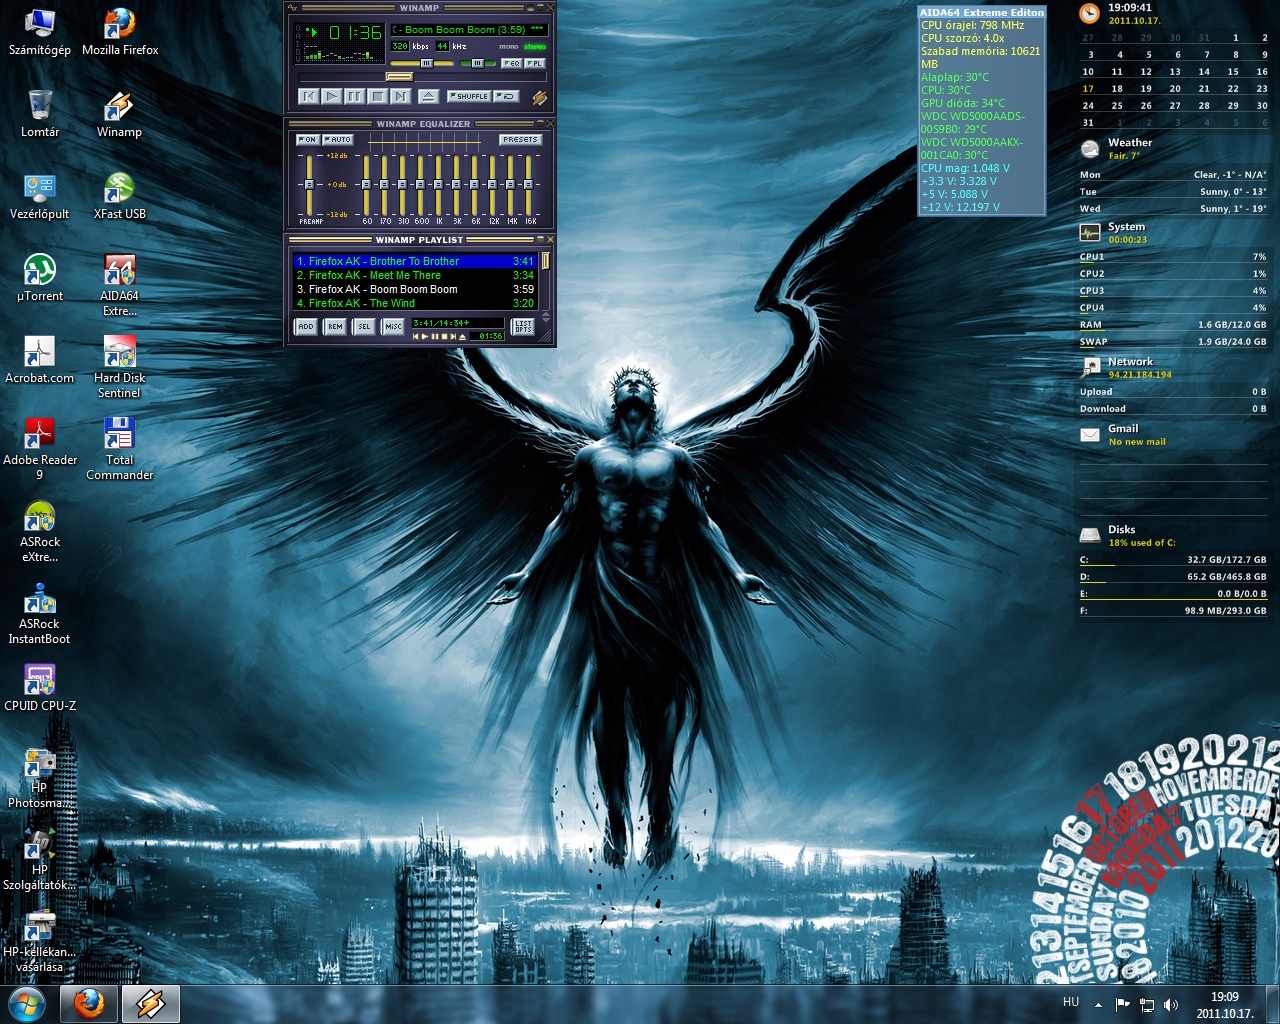
Task: Open CPUID CPU-Z desktop icon
Action: pos(40,688)
